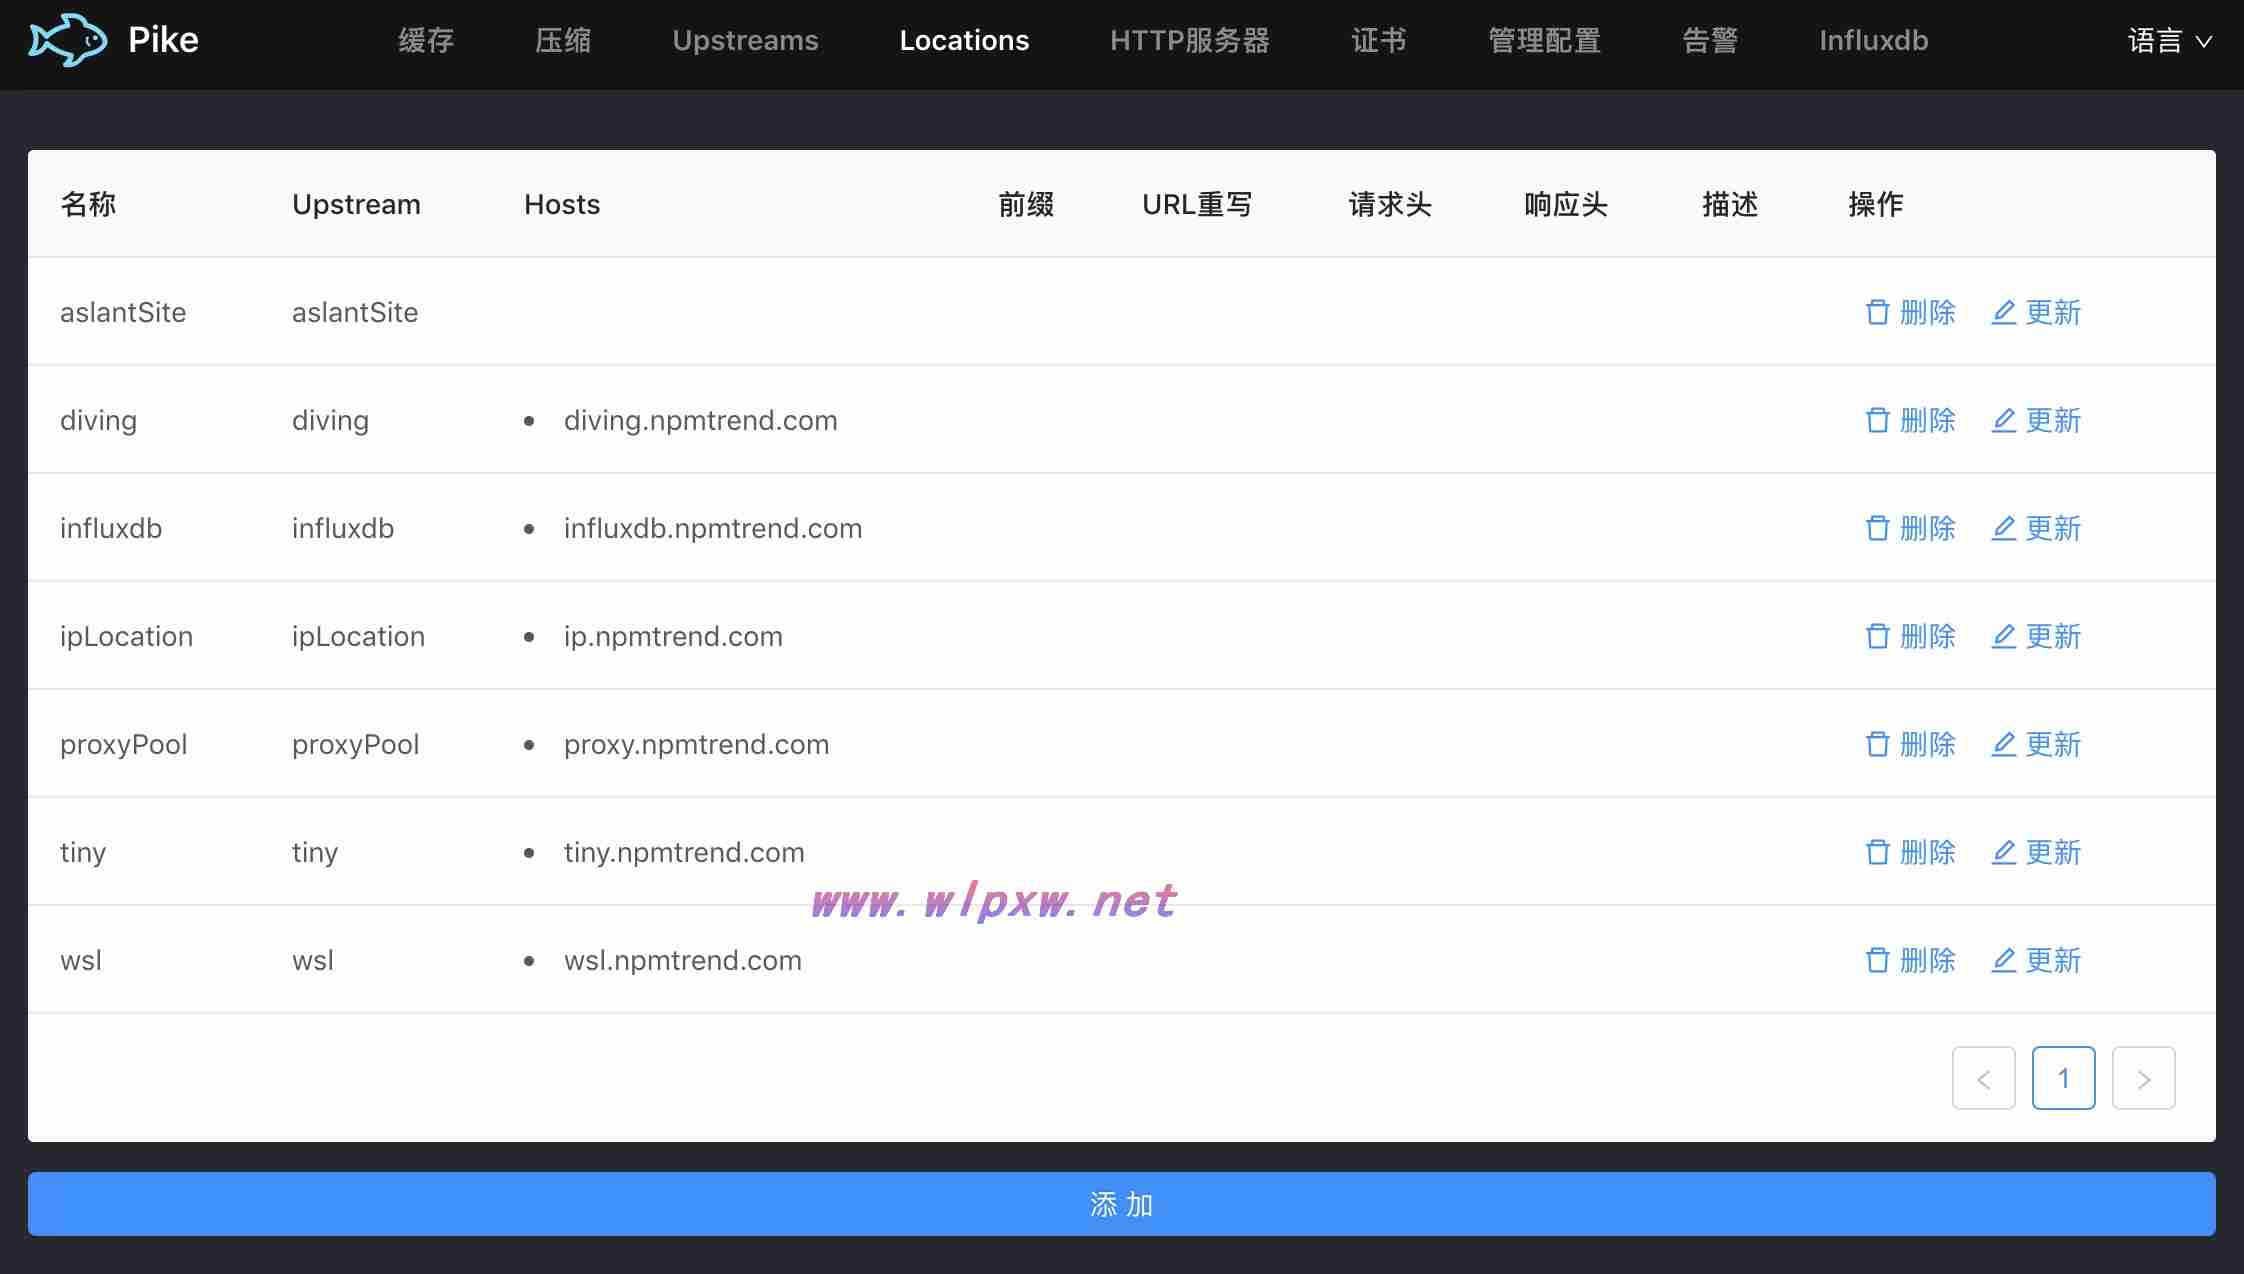The width and height of the screenshot is (2244, 1274).
Task: Click the URL重写 column header
Action: 1197,204
